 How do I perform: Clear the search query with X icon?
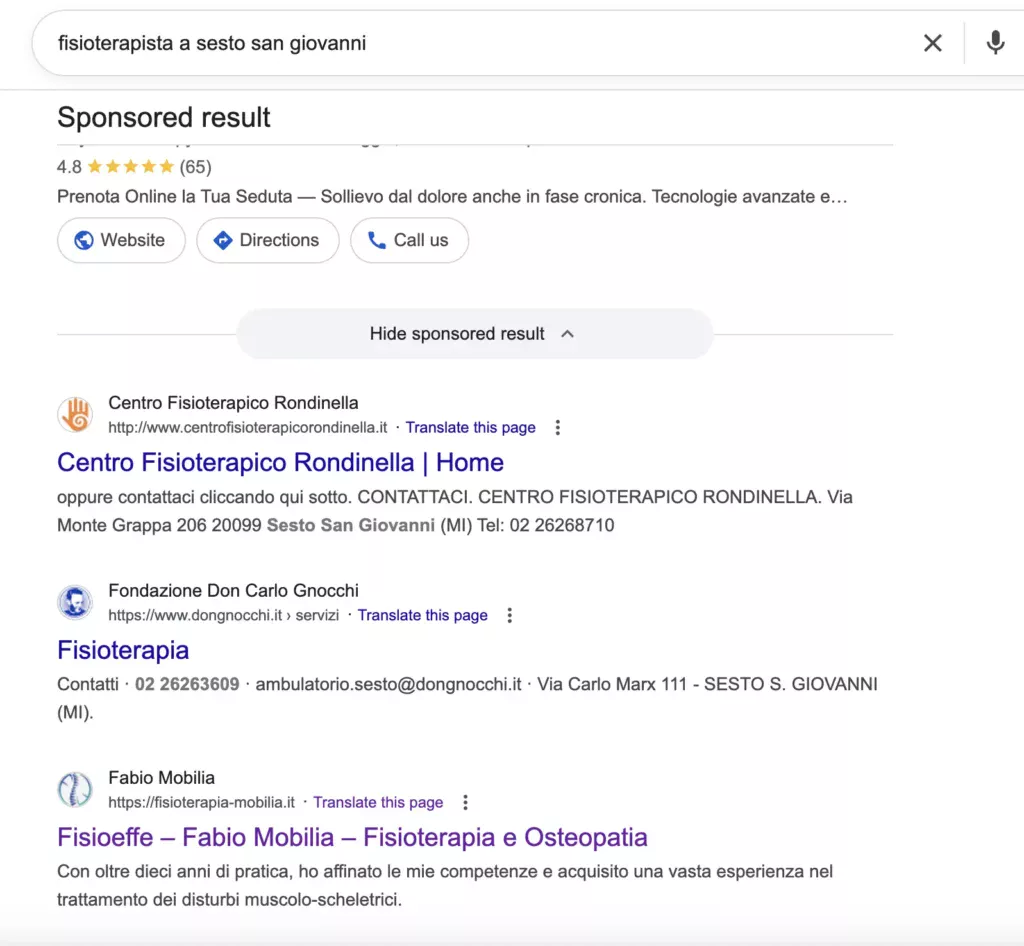(932, 43)
